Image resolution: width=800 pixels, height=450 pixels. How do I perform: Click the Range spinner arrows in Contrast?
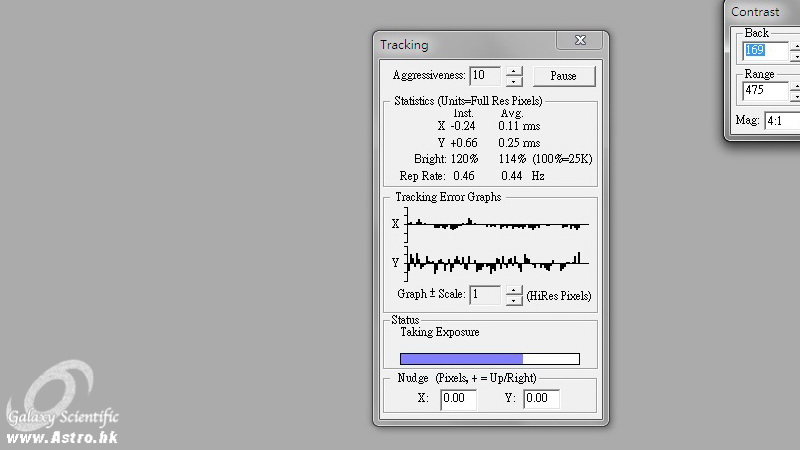(x=795, y=91)
